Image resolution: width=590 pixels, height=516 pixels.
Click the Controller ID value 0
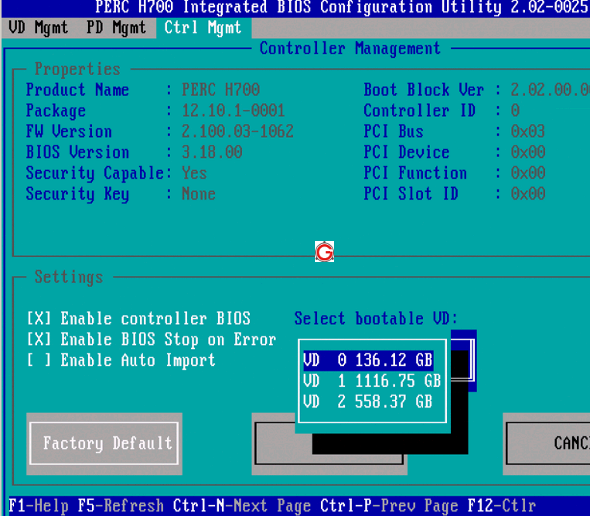(515, 111)
